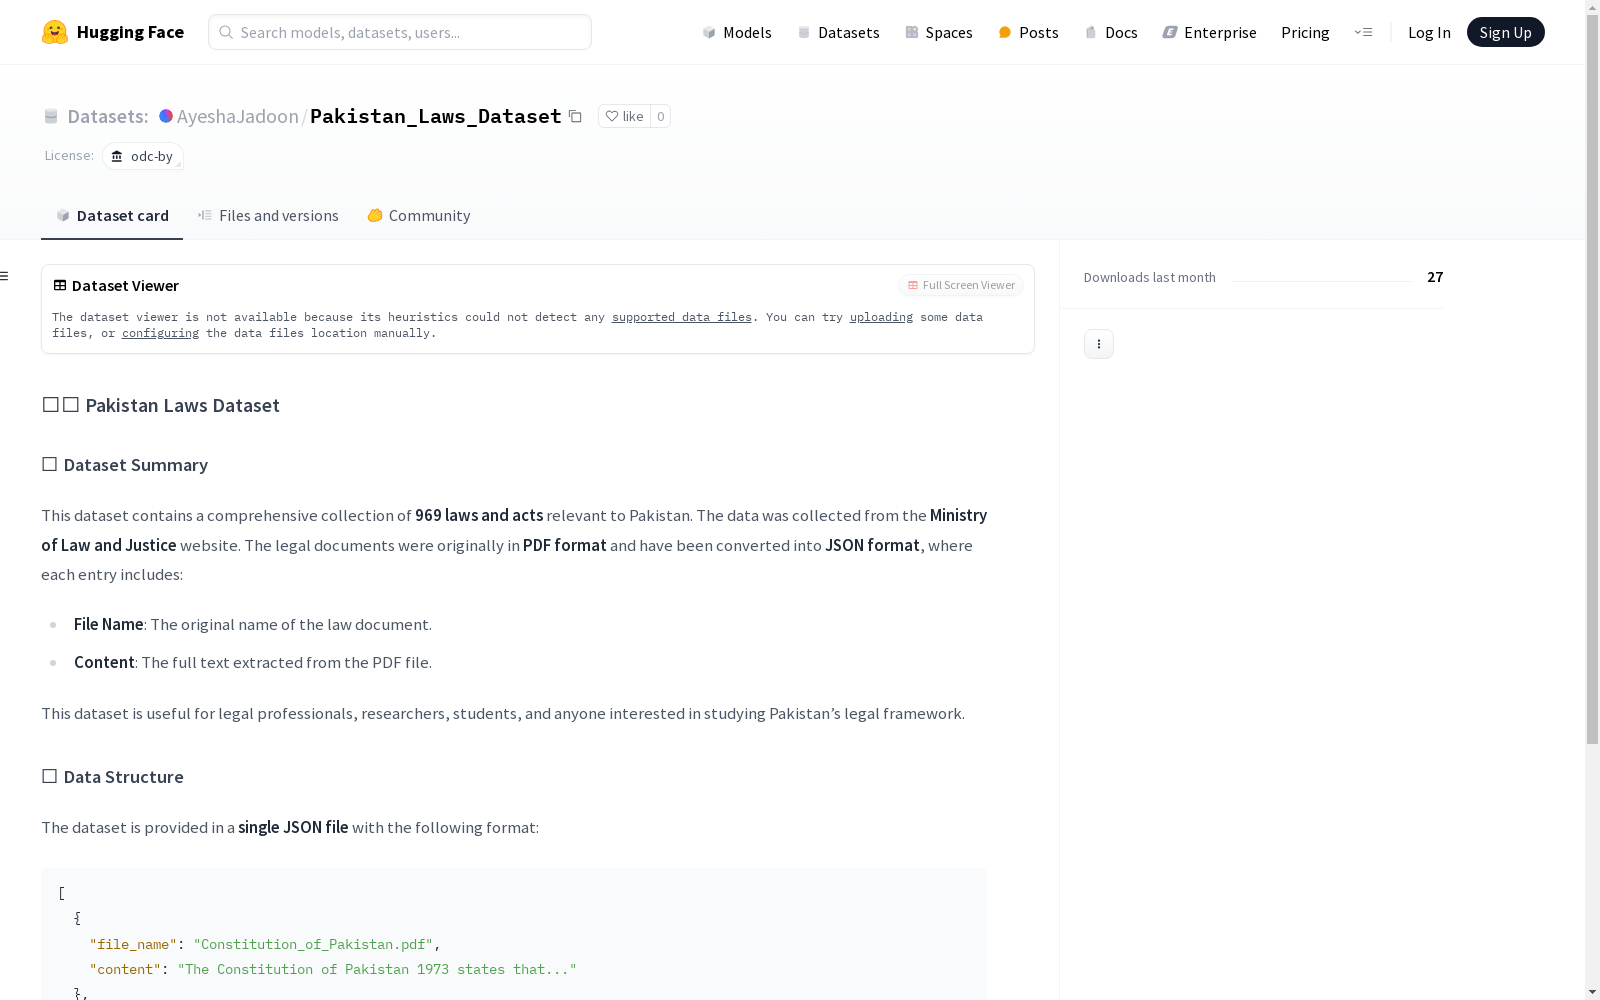Go to Spaces
The width and height of the screenshot is (1600, 1000).
pyautogui.click(x=938, y=32)
